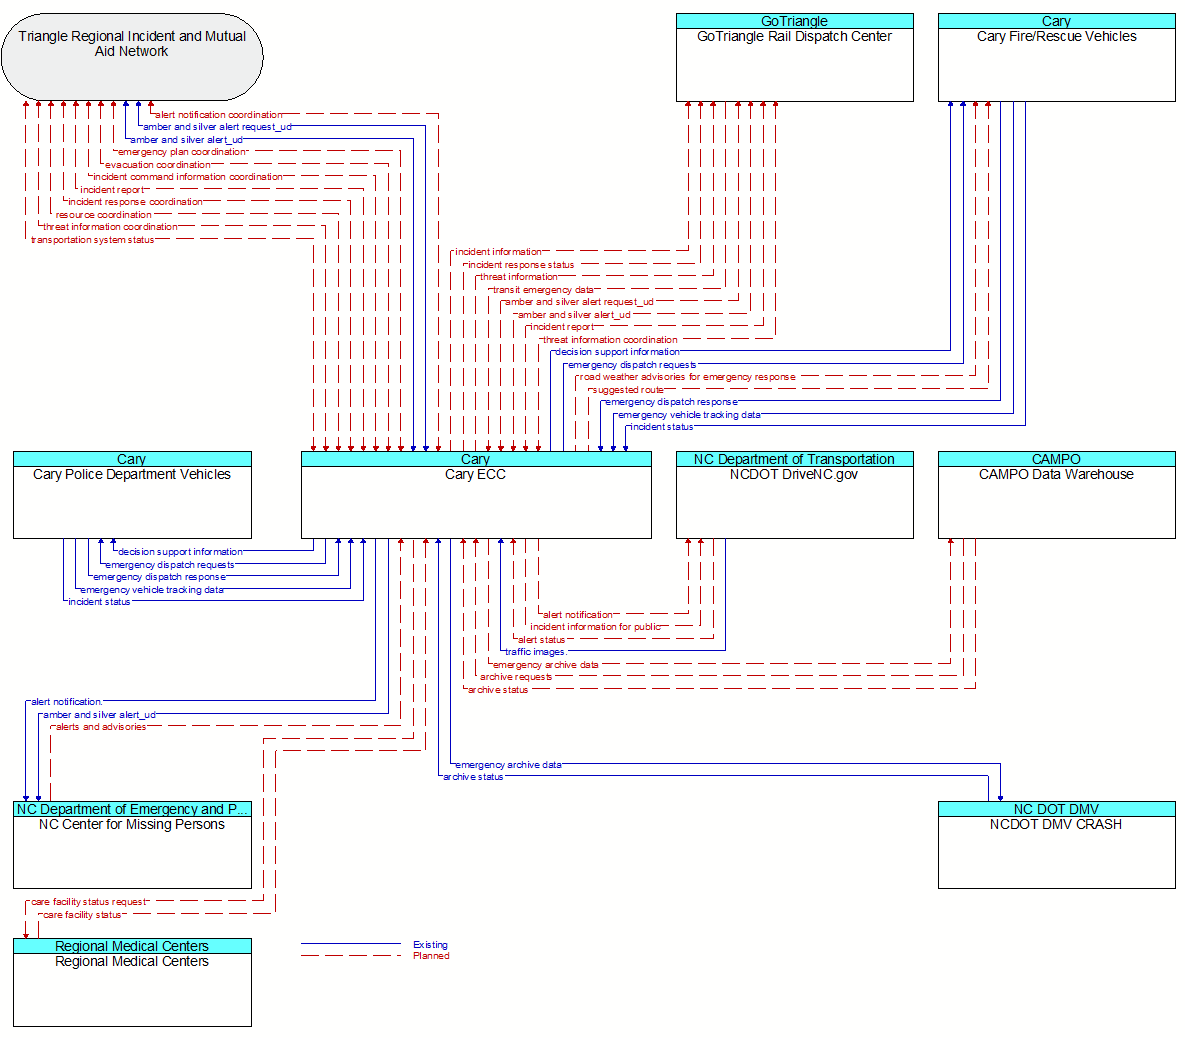This screenshot has height=1038, width=1185.
Task: Select 'care facility status request' flow label
Action: coord(88,902)
